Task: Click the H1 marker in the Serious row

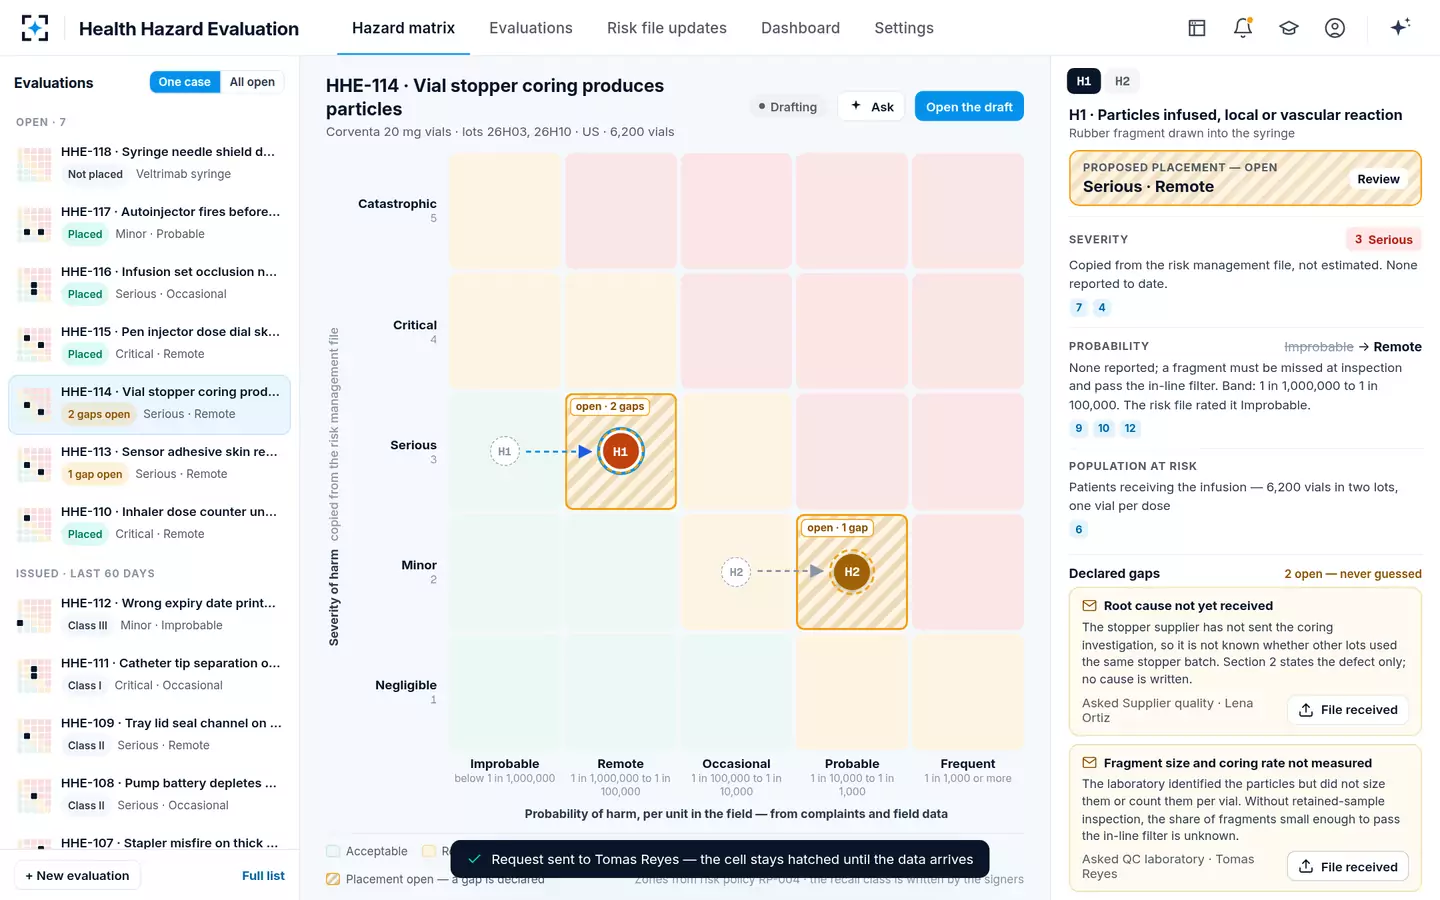Action: (x=620, y=452)
